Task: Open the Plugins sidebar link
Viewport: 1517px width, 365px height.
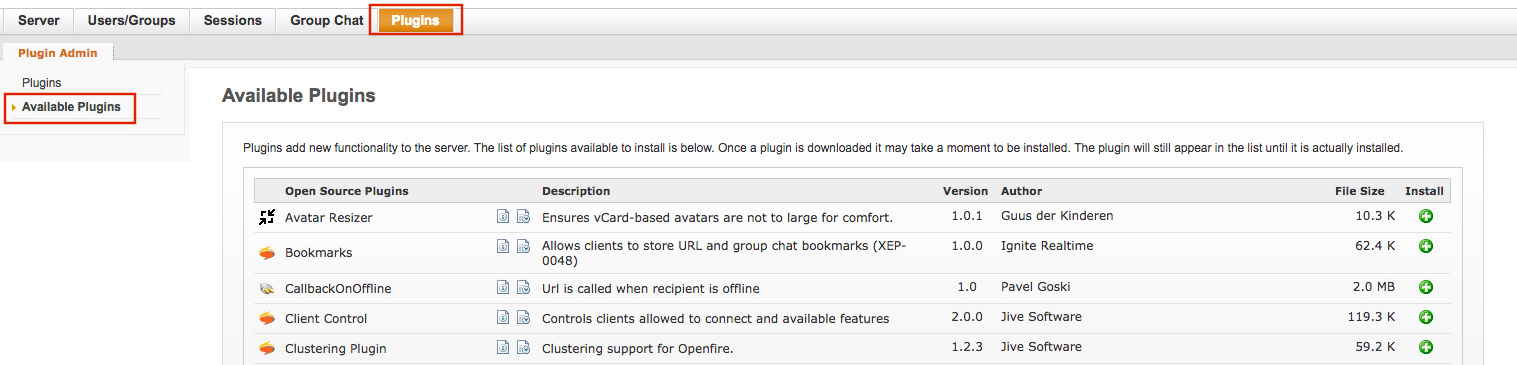Action: pos(42,83)
